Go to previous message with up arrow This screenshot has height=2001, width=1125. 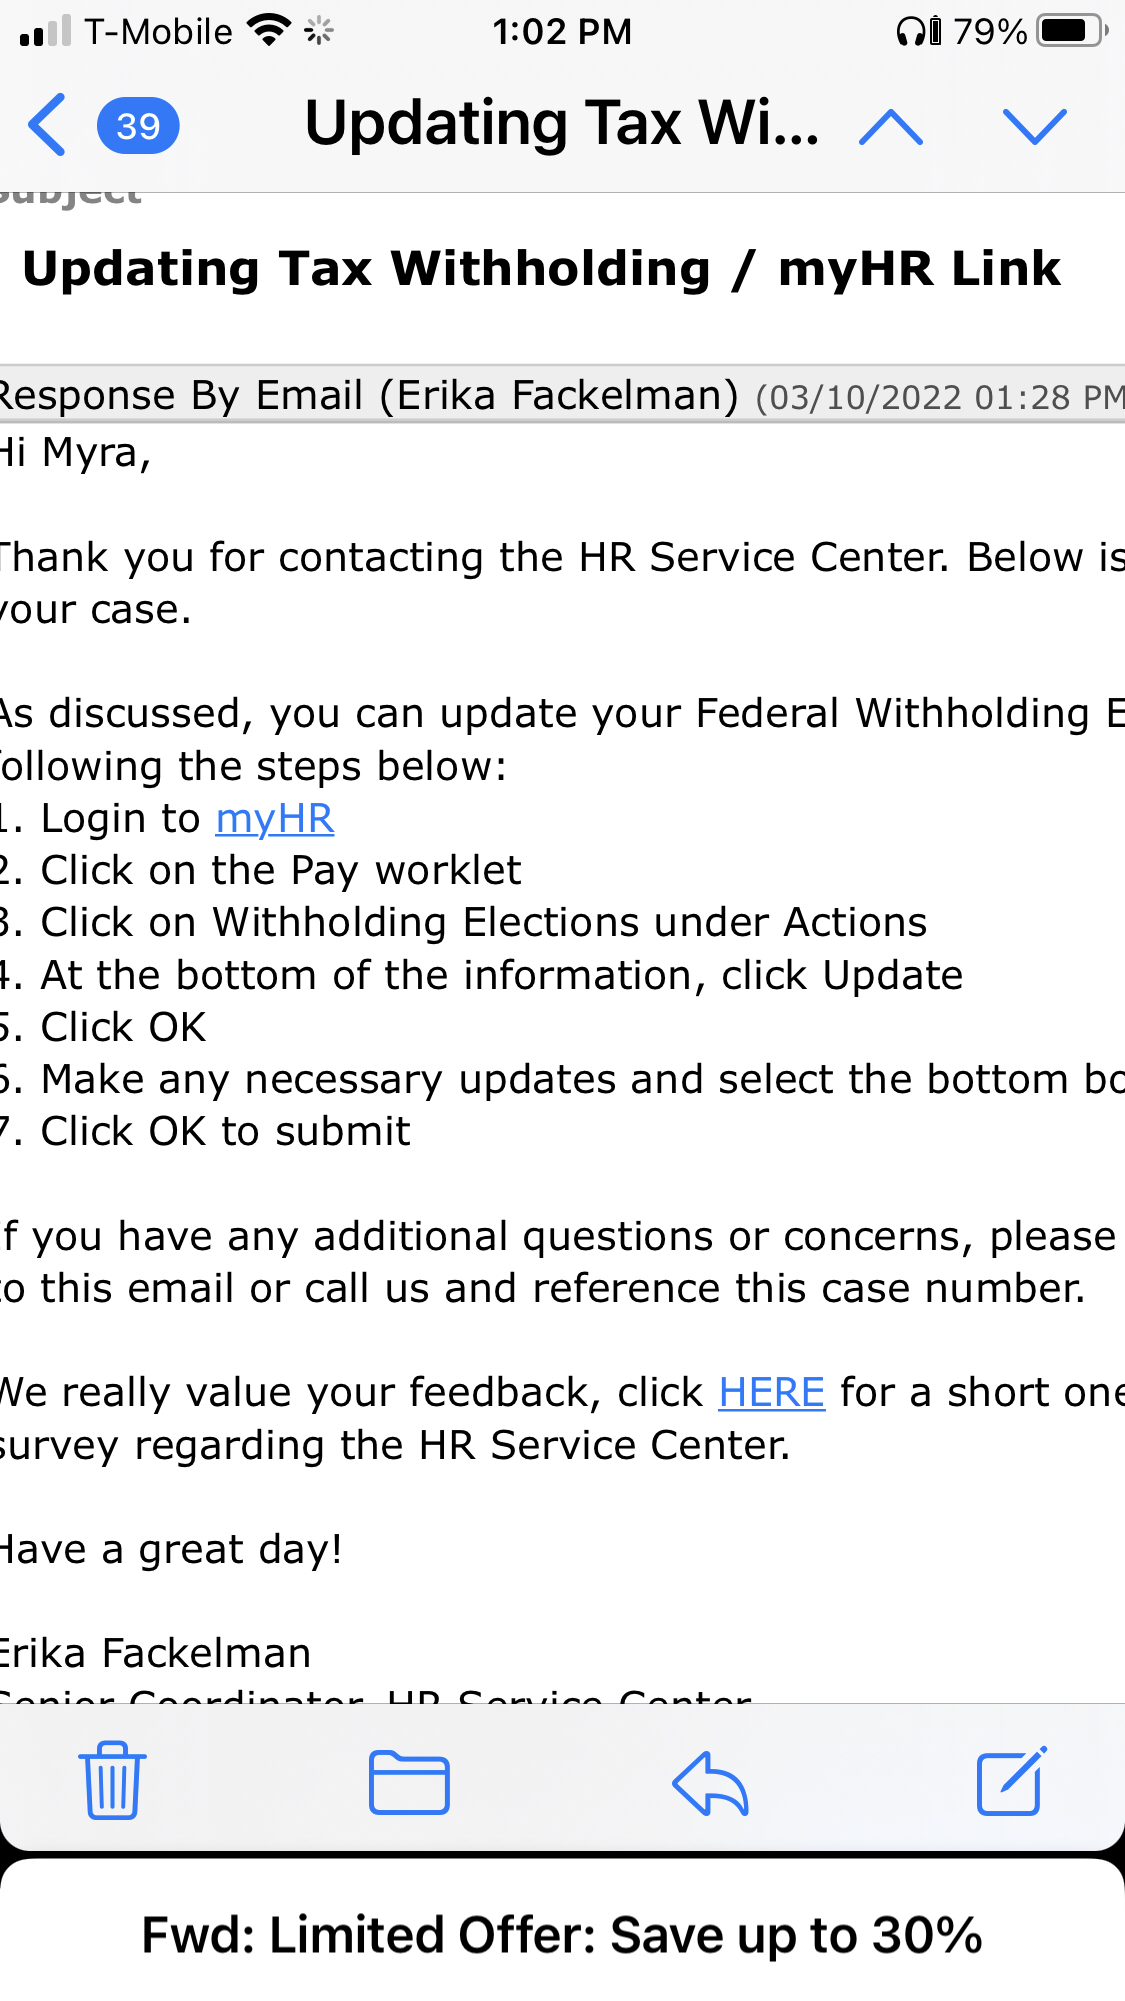(890, 127)
